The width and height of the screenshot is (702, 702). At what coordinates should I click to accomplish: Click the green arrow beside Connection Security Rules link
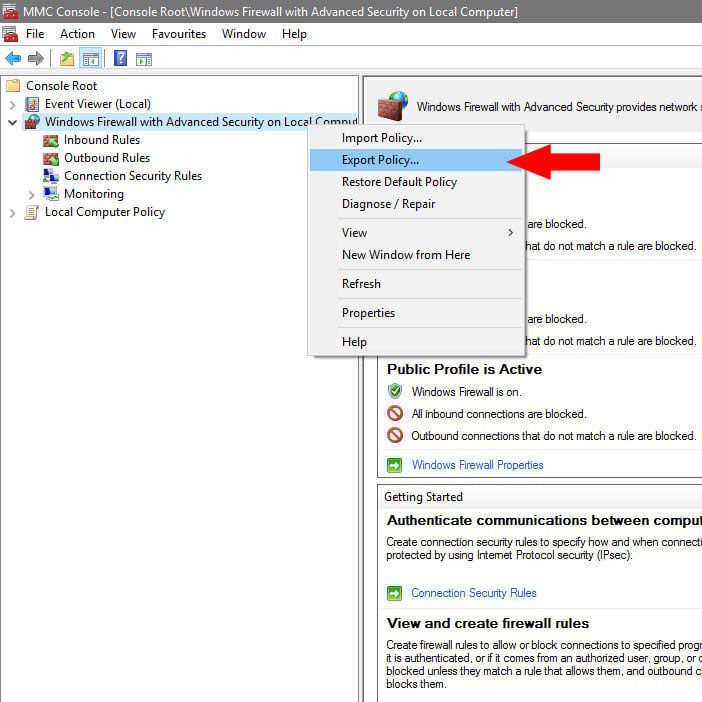pyautogui.click(x=394, y=593)
